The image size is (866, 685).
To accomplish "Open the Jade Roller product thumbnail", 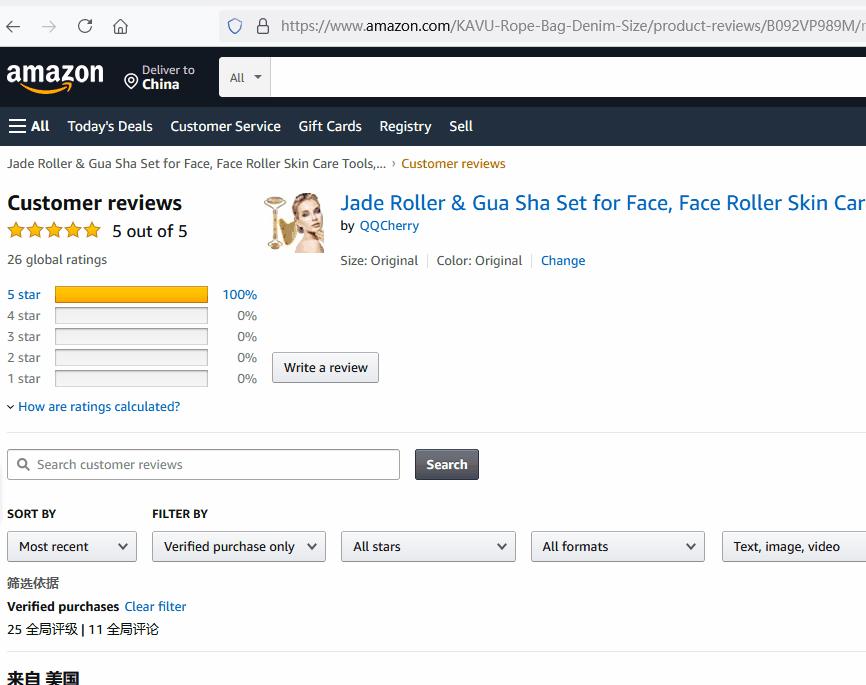I will pos(294,222).
